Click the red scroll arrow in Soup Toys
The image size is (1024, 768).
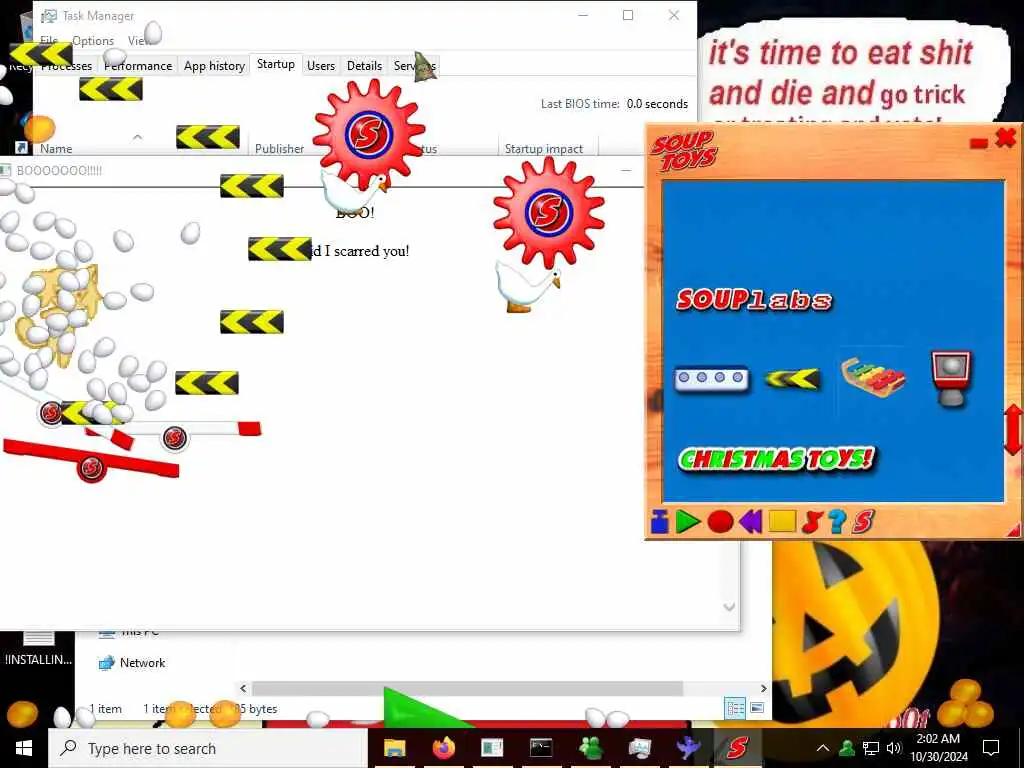pos(1013,430)
